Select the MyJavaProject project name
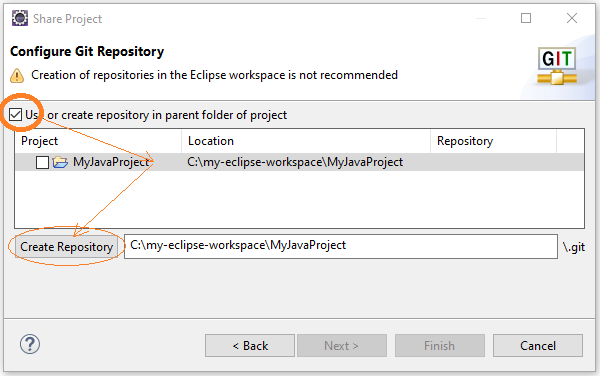Viewport: 600px width, 376px height. point(111,162)
